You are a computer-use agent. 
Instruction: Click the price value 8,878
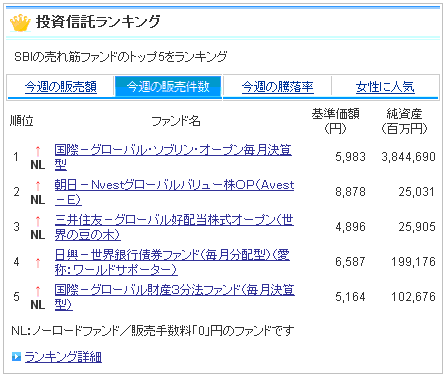tap(350, 192)
